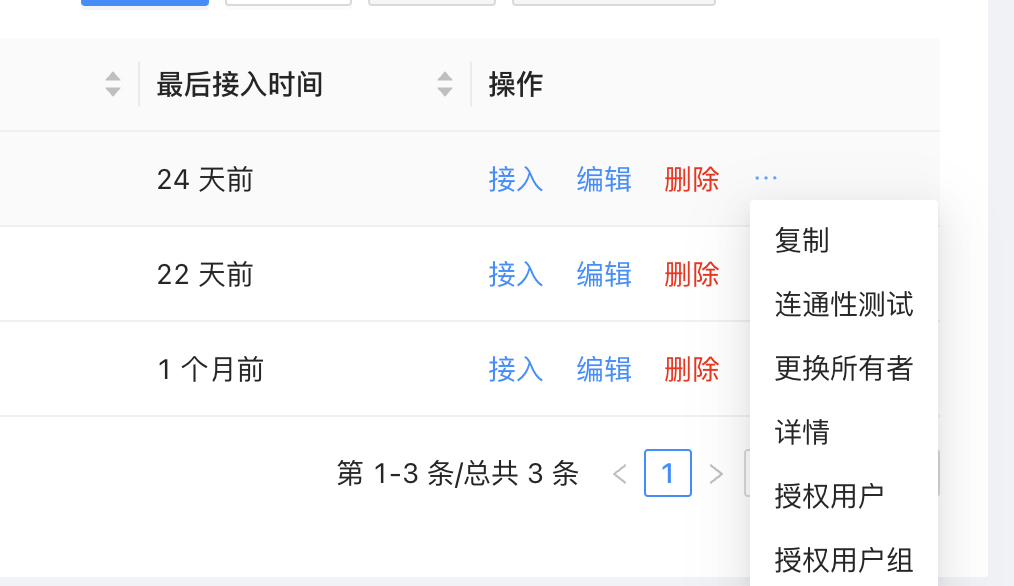
Task: Select 授权用户组 at the menu bottom
Action: (843, 560)
